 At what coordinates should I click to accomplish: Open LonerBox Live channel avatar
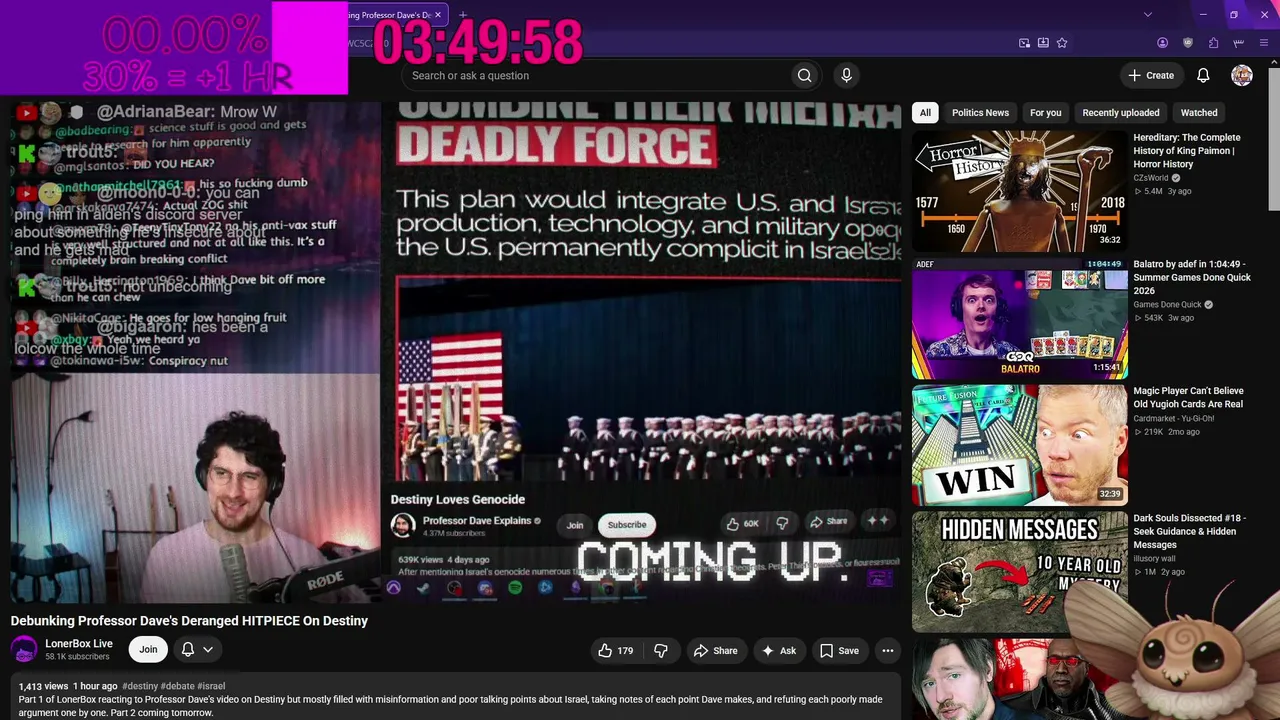click(x=24, y=650)
